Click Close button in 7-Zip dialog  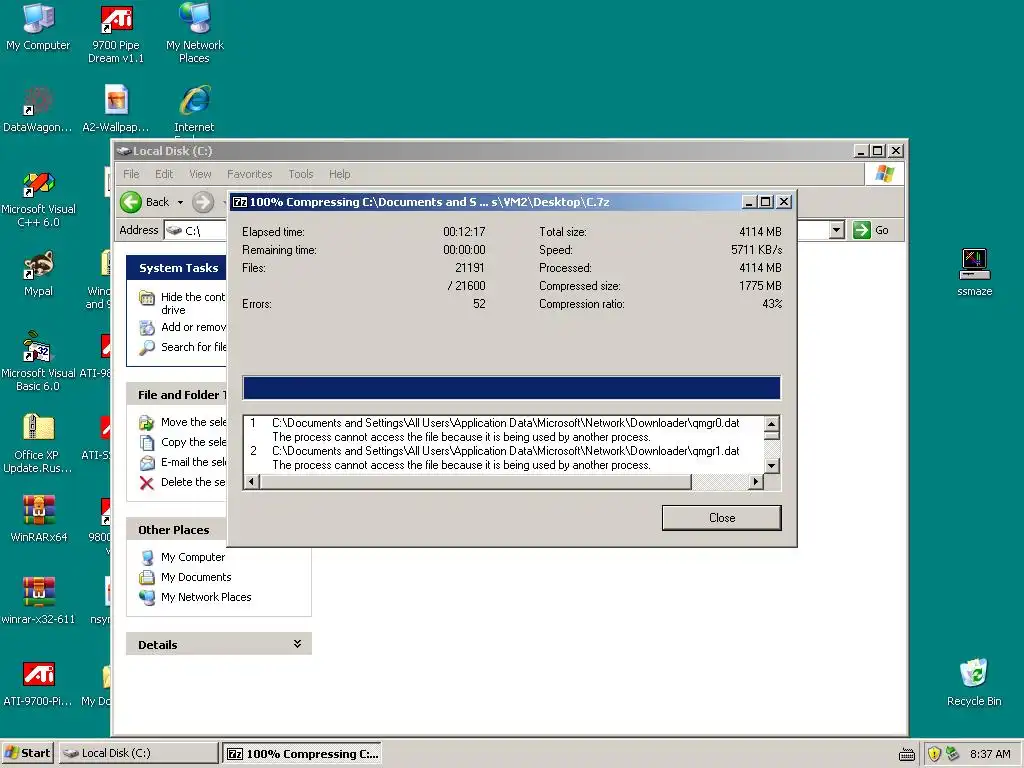coord(722,518)
